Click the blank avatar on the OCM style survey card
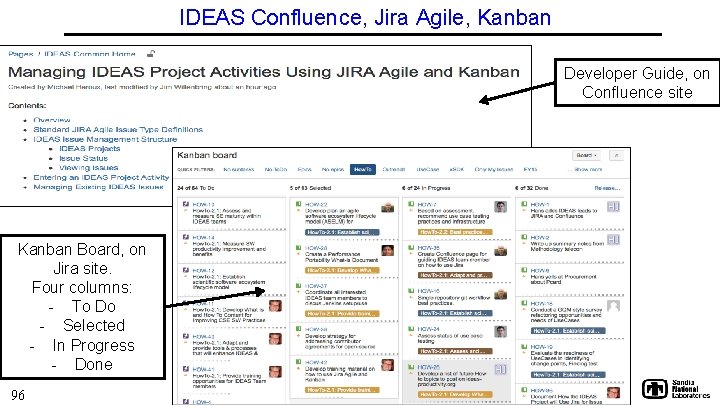720x405 pixels. tap(613, 306)
